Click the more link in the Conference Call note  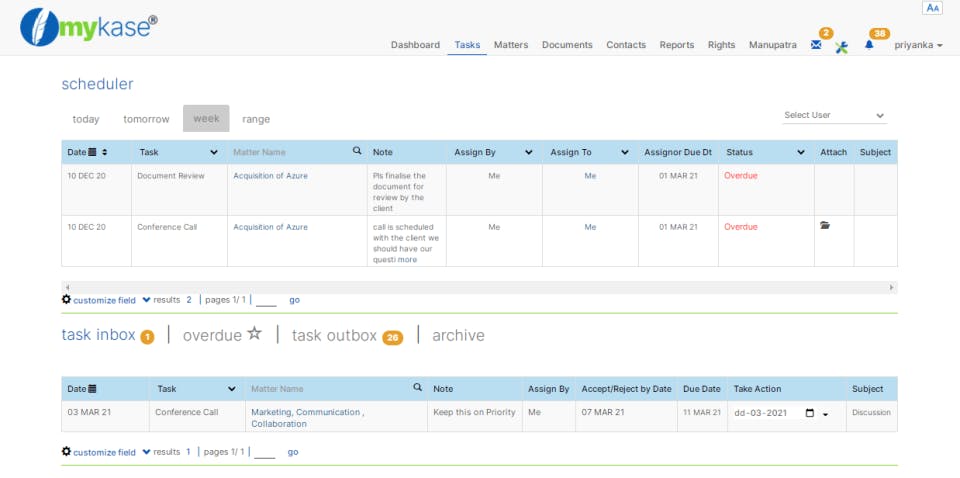408,260
